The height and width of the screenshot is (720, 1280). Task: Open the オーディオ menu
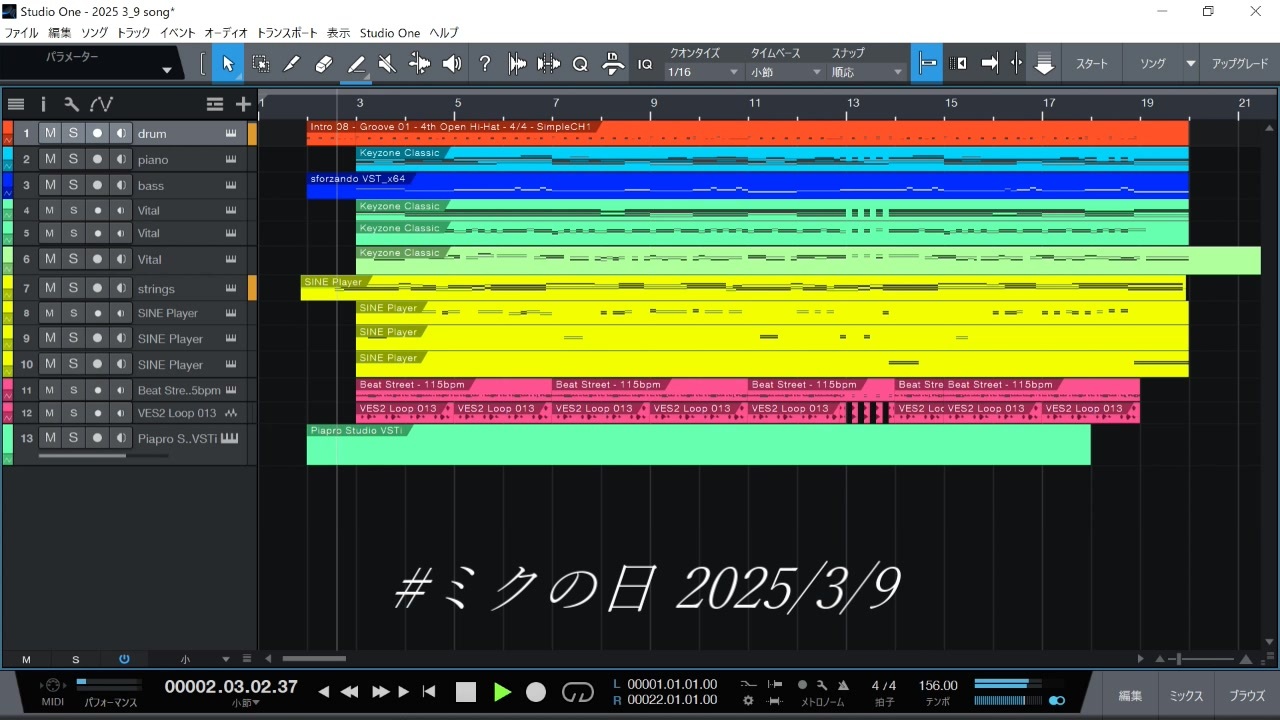(226, 33)
